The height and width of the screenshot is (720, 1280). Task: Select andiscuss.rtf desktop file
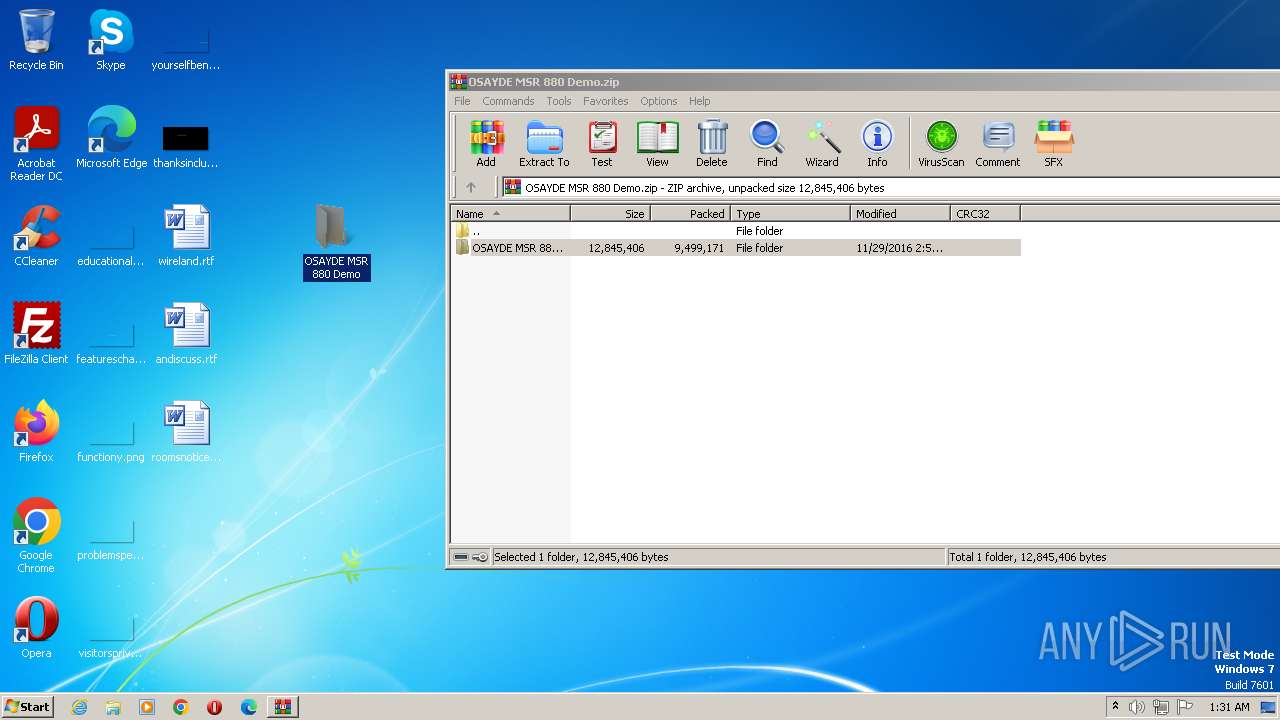[186, 334]
